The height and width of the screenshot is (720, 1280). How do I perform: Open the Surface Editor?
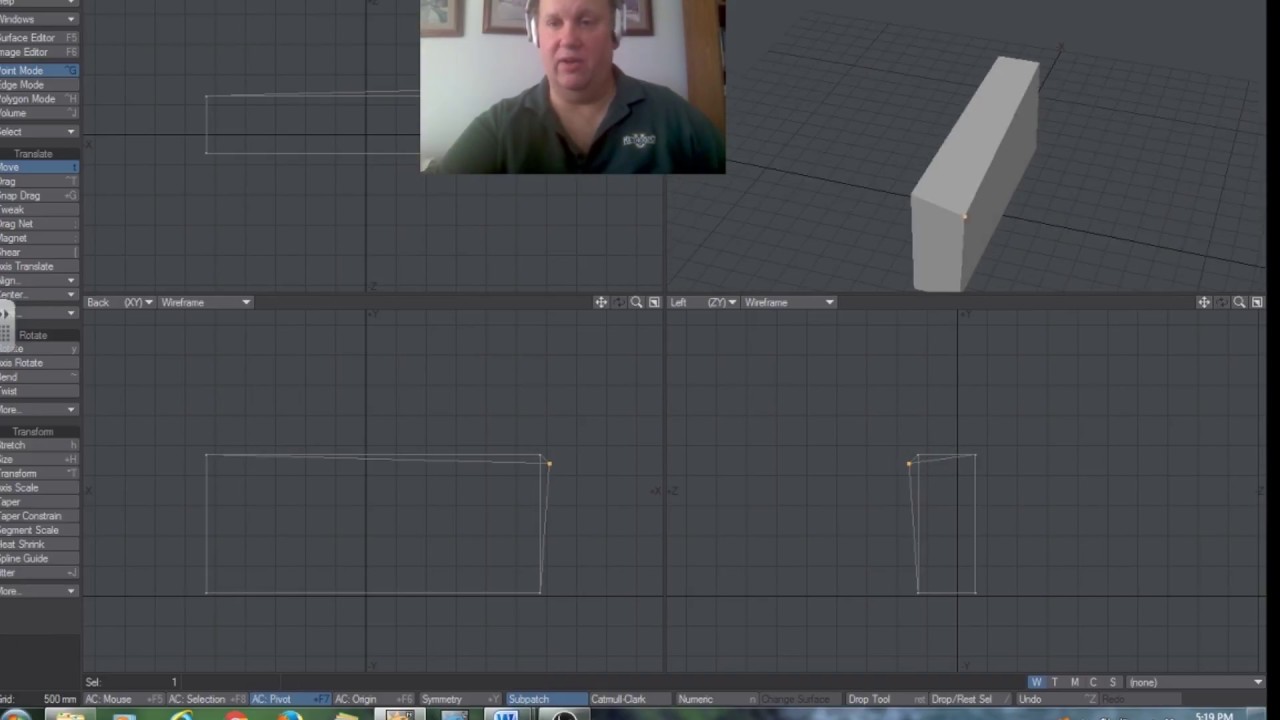(39, 38)
